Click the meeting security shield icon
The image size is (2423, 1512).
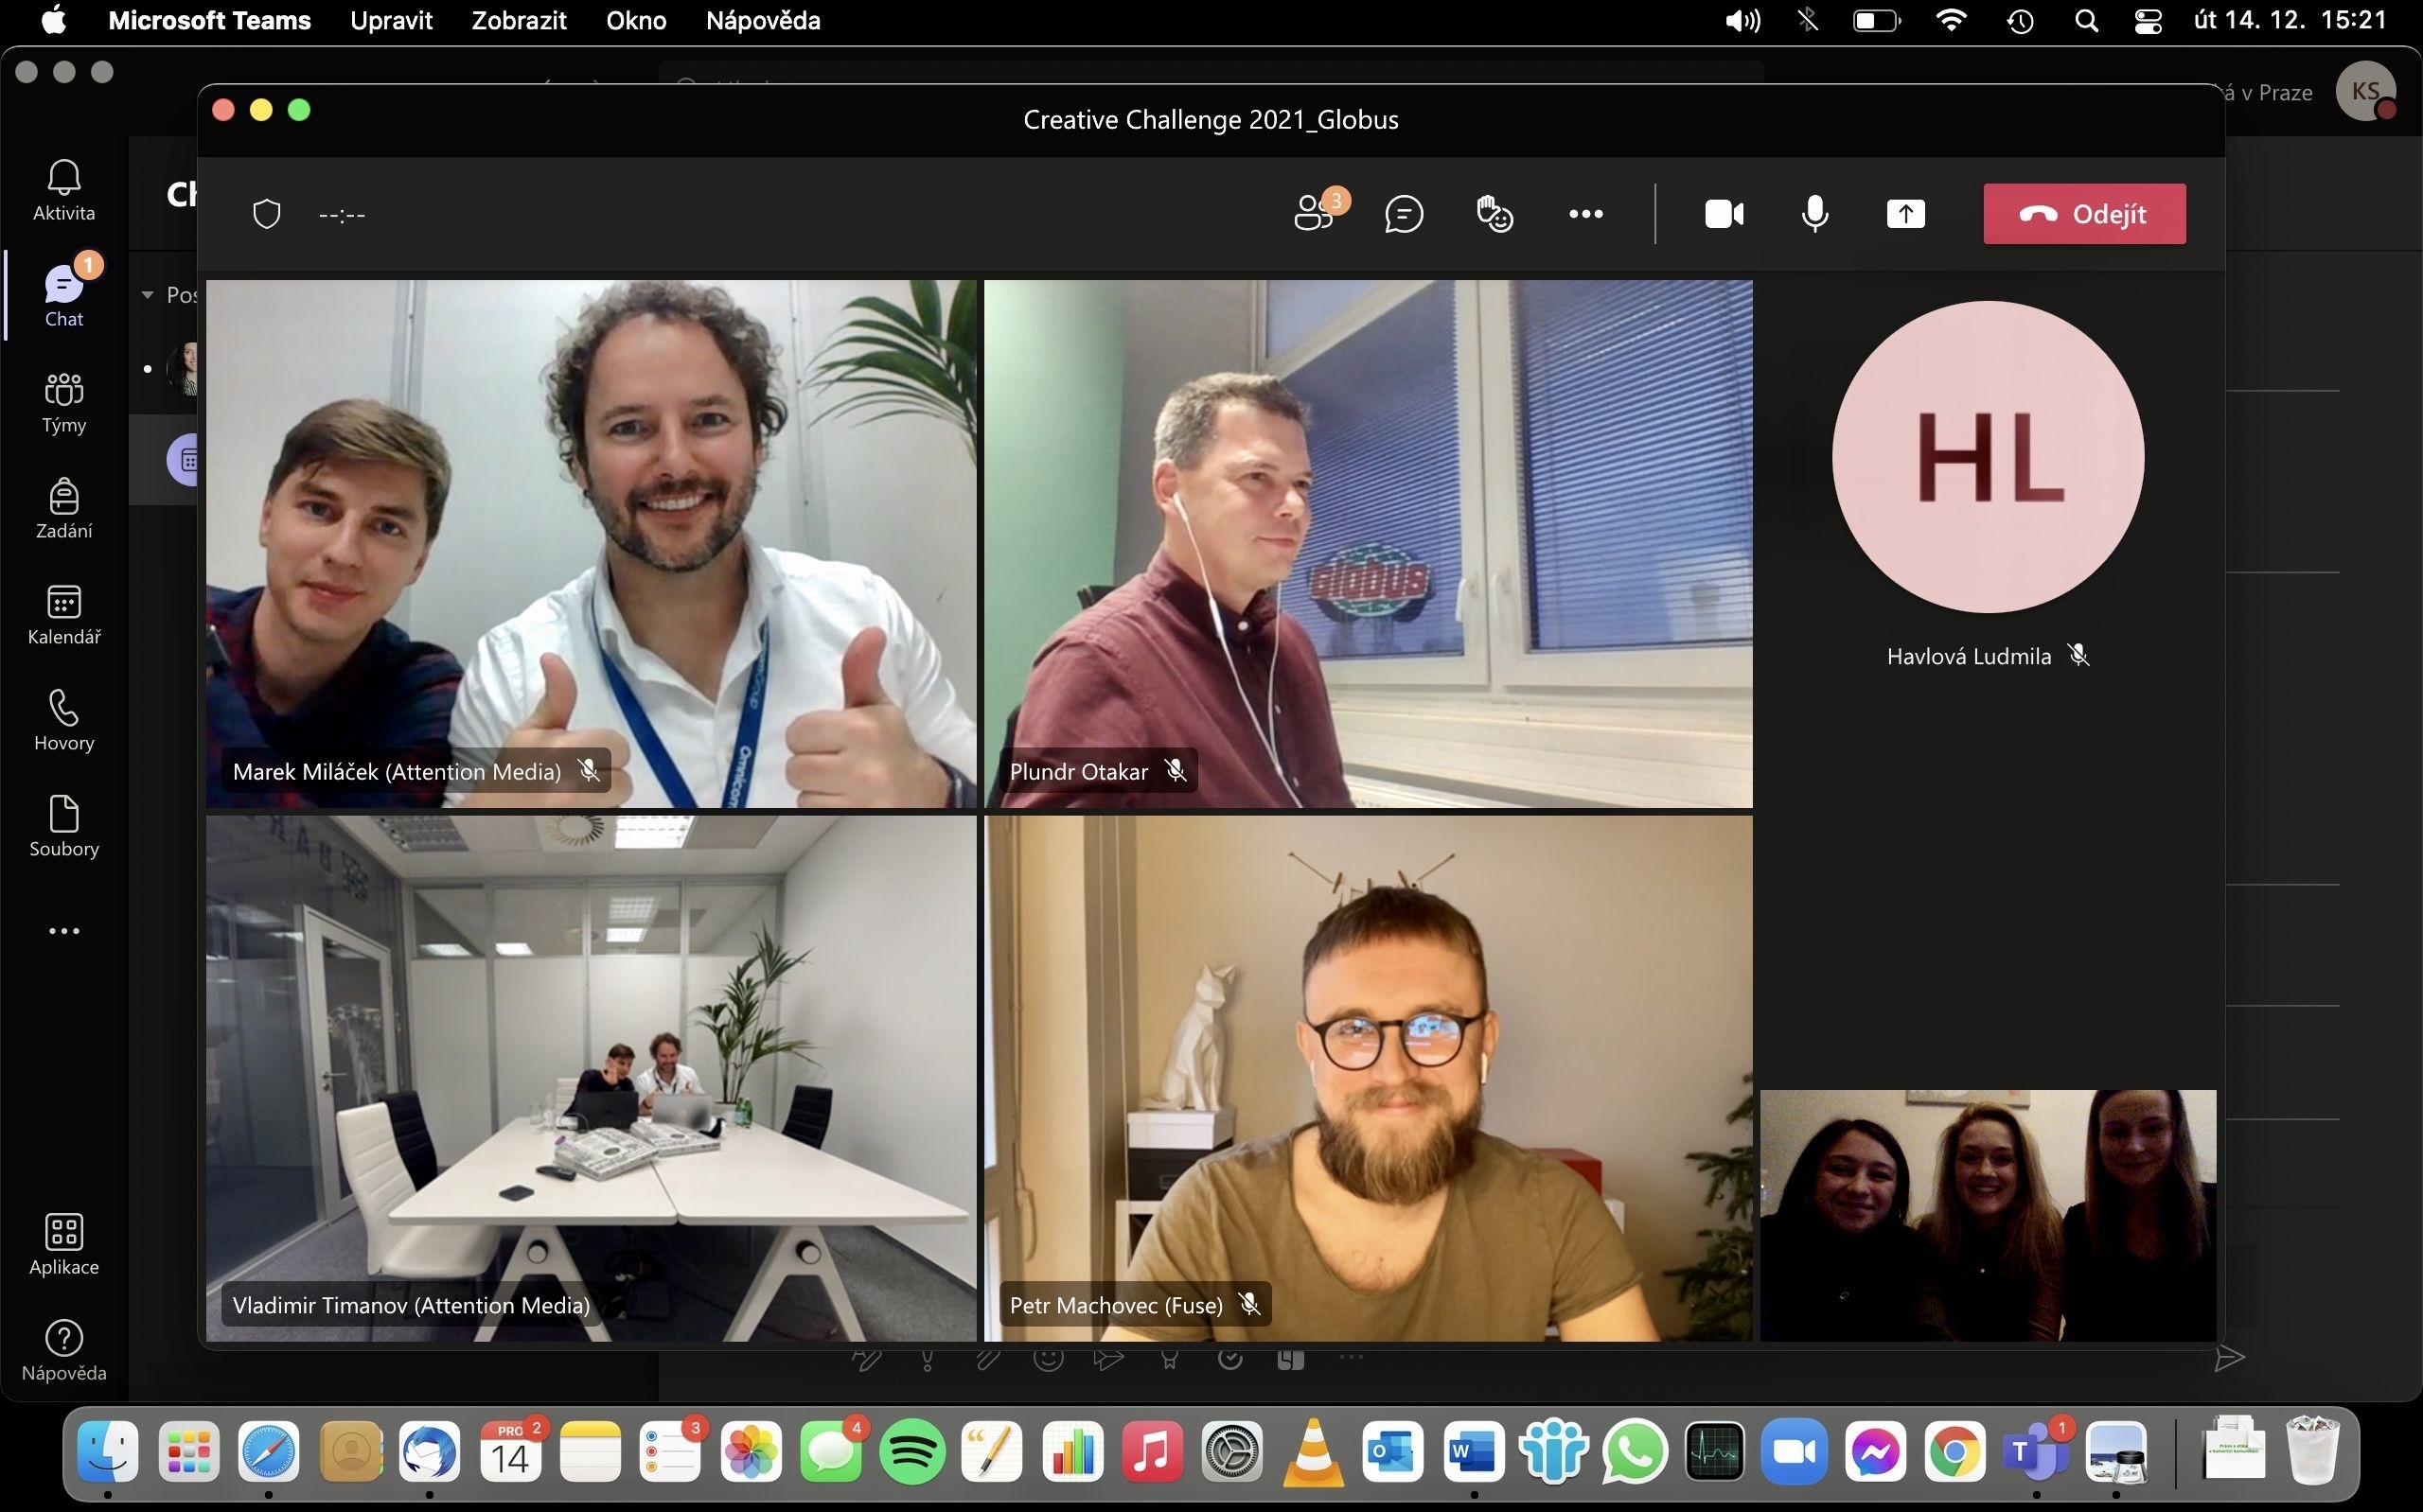(266, 214)
